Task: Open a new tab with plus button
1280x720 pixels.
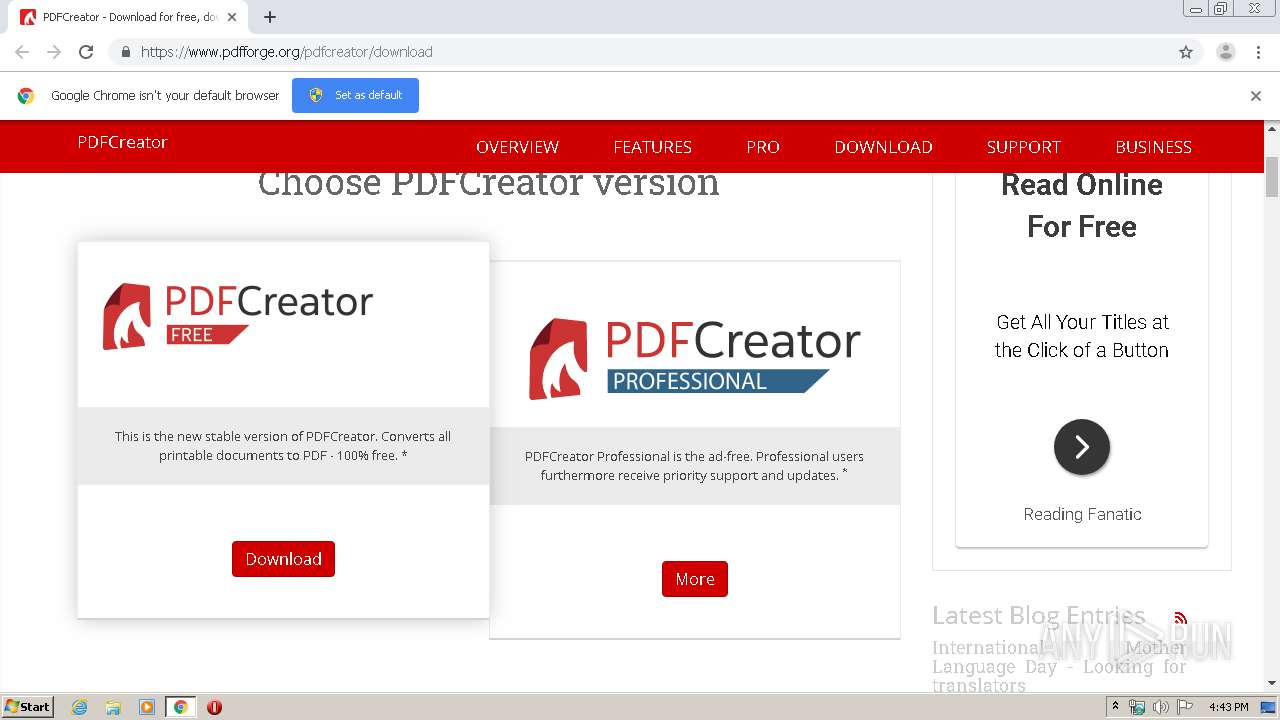Action: (x=270, y=17)
